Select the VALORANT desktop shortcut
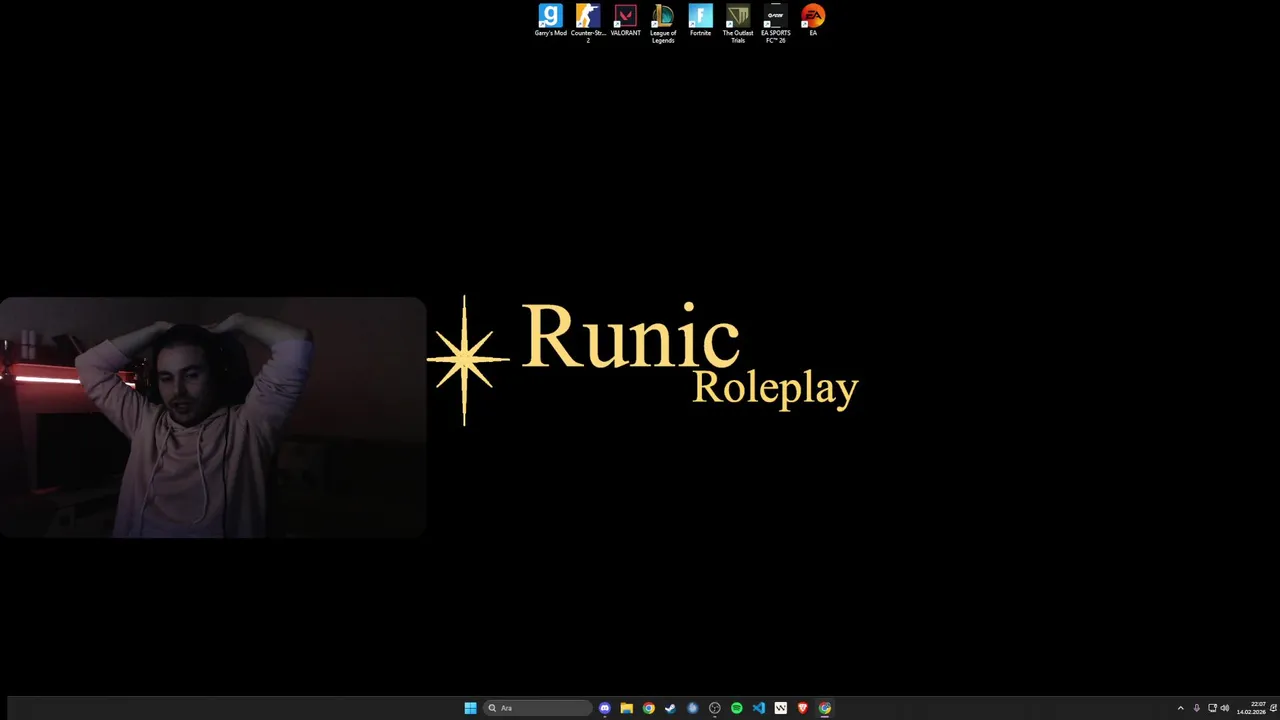Image resolution: width=1280 pixels, height=720 pixels. tap(625, 20)
